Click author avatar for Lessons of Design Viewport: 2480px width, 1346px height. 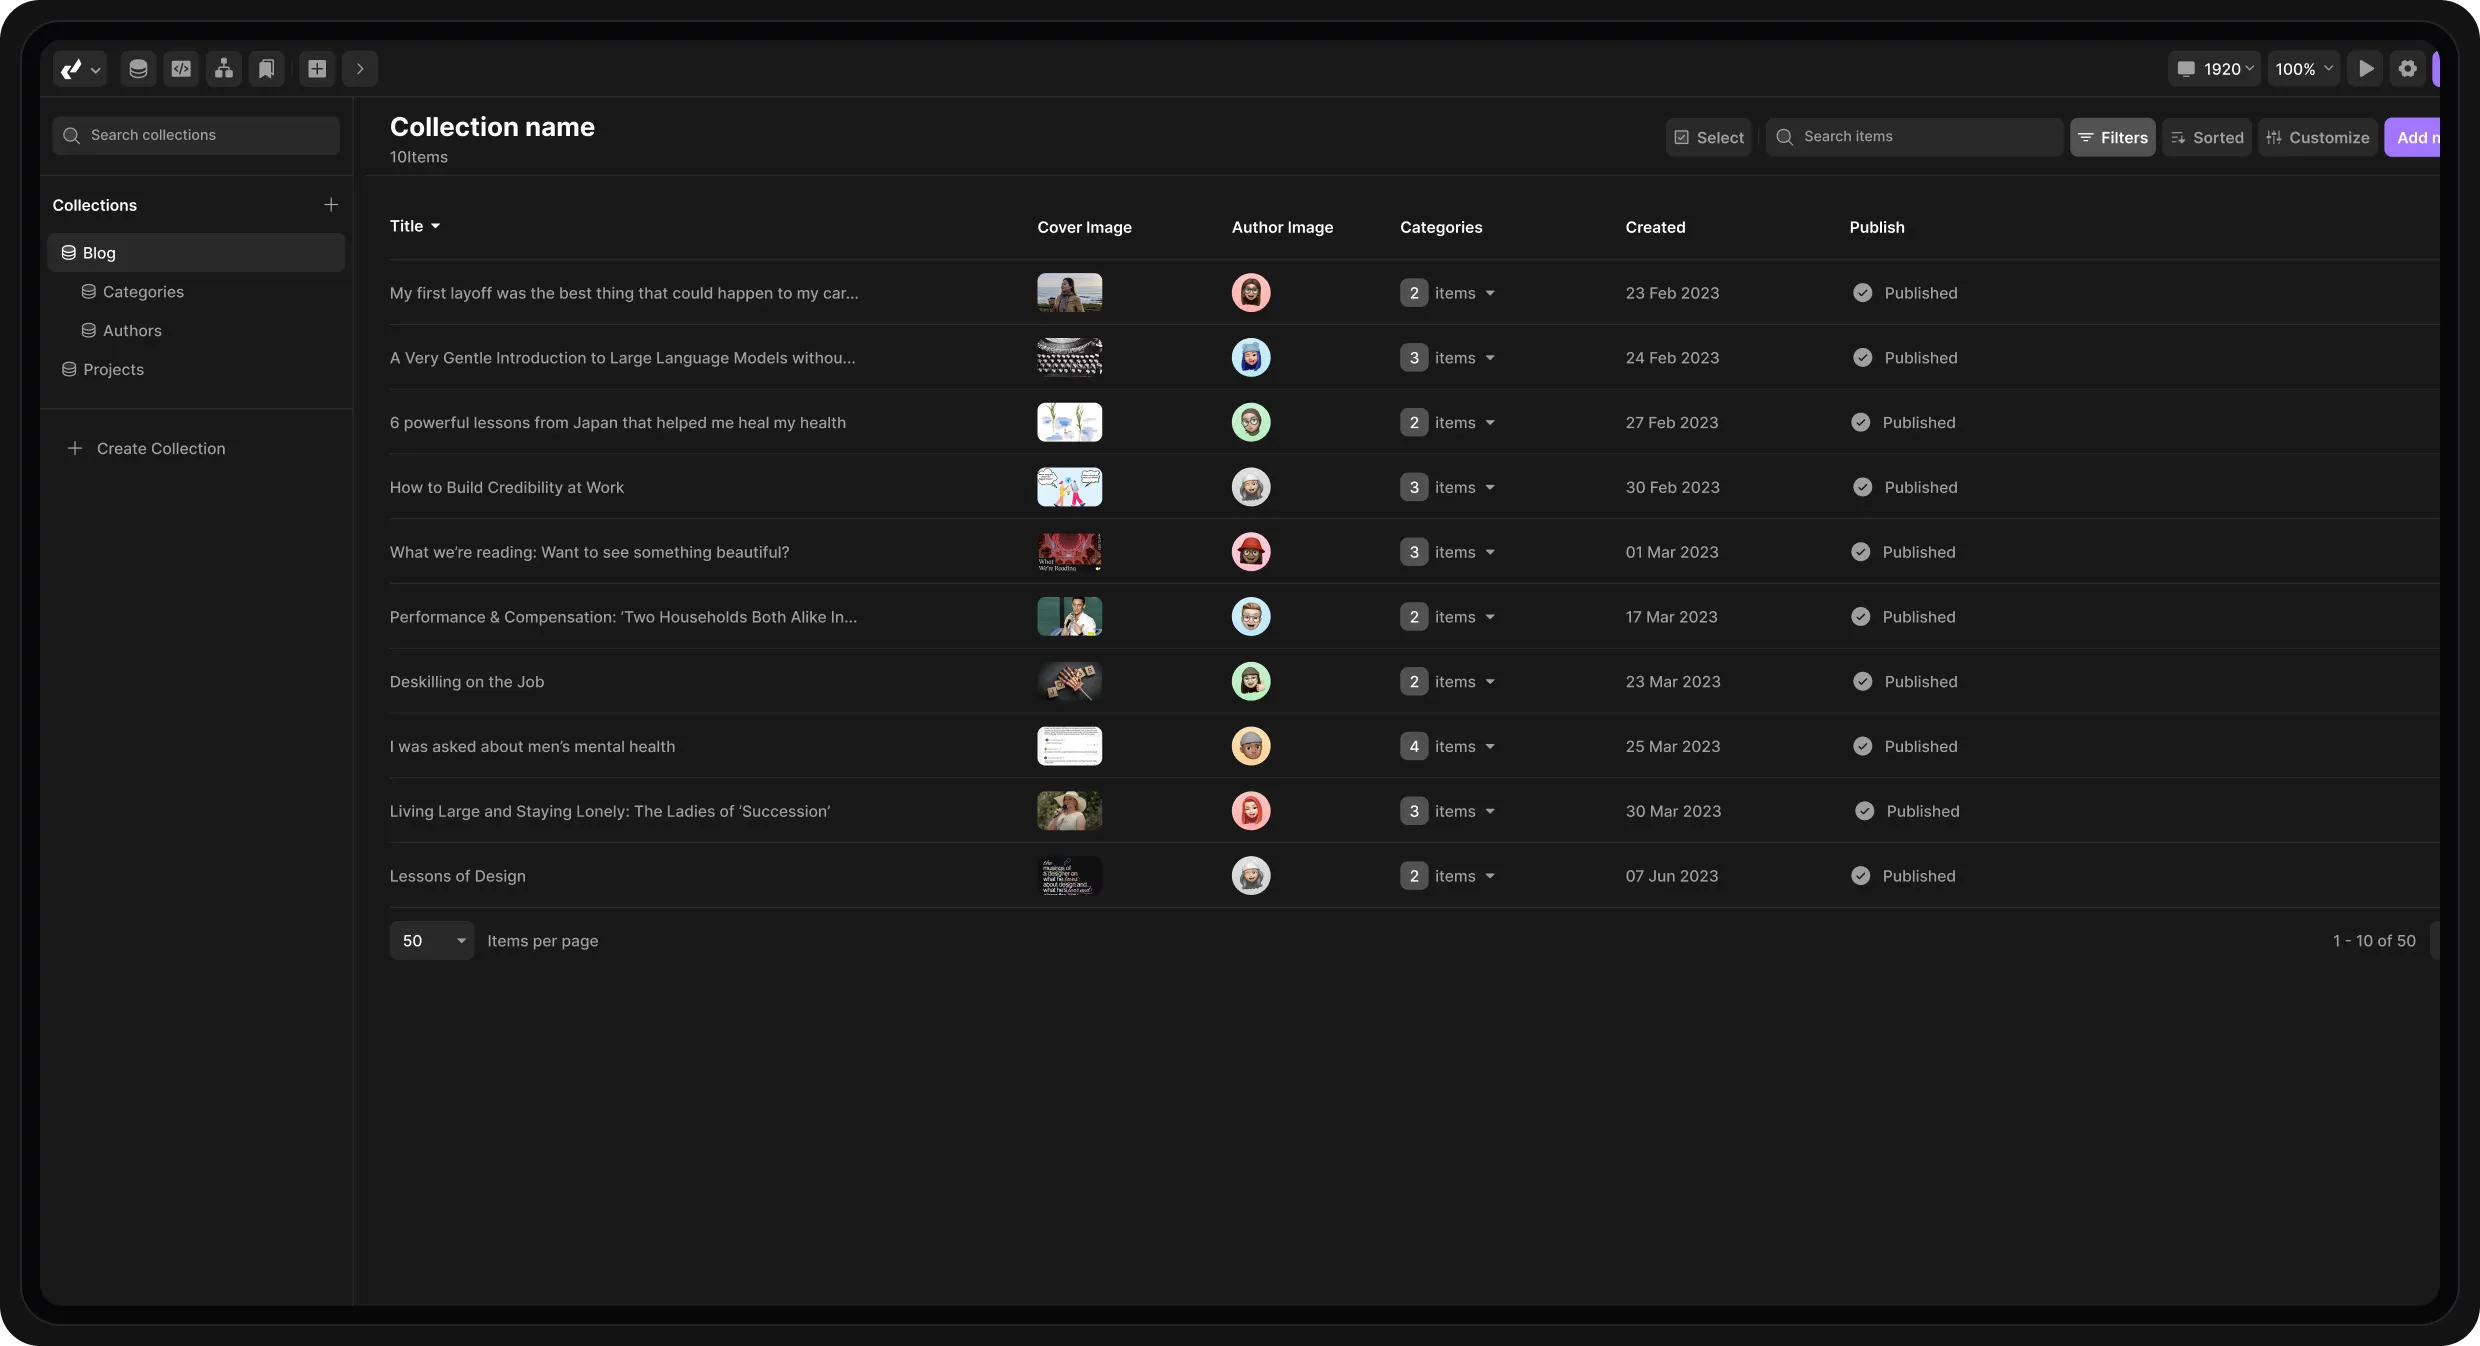[x=1251, y=876]
